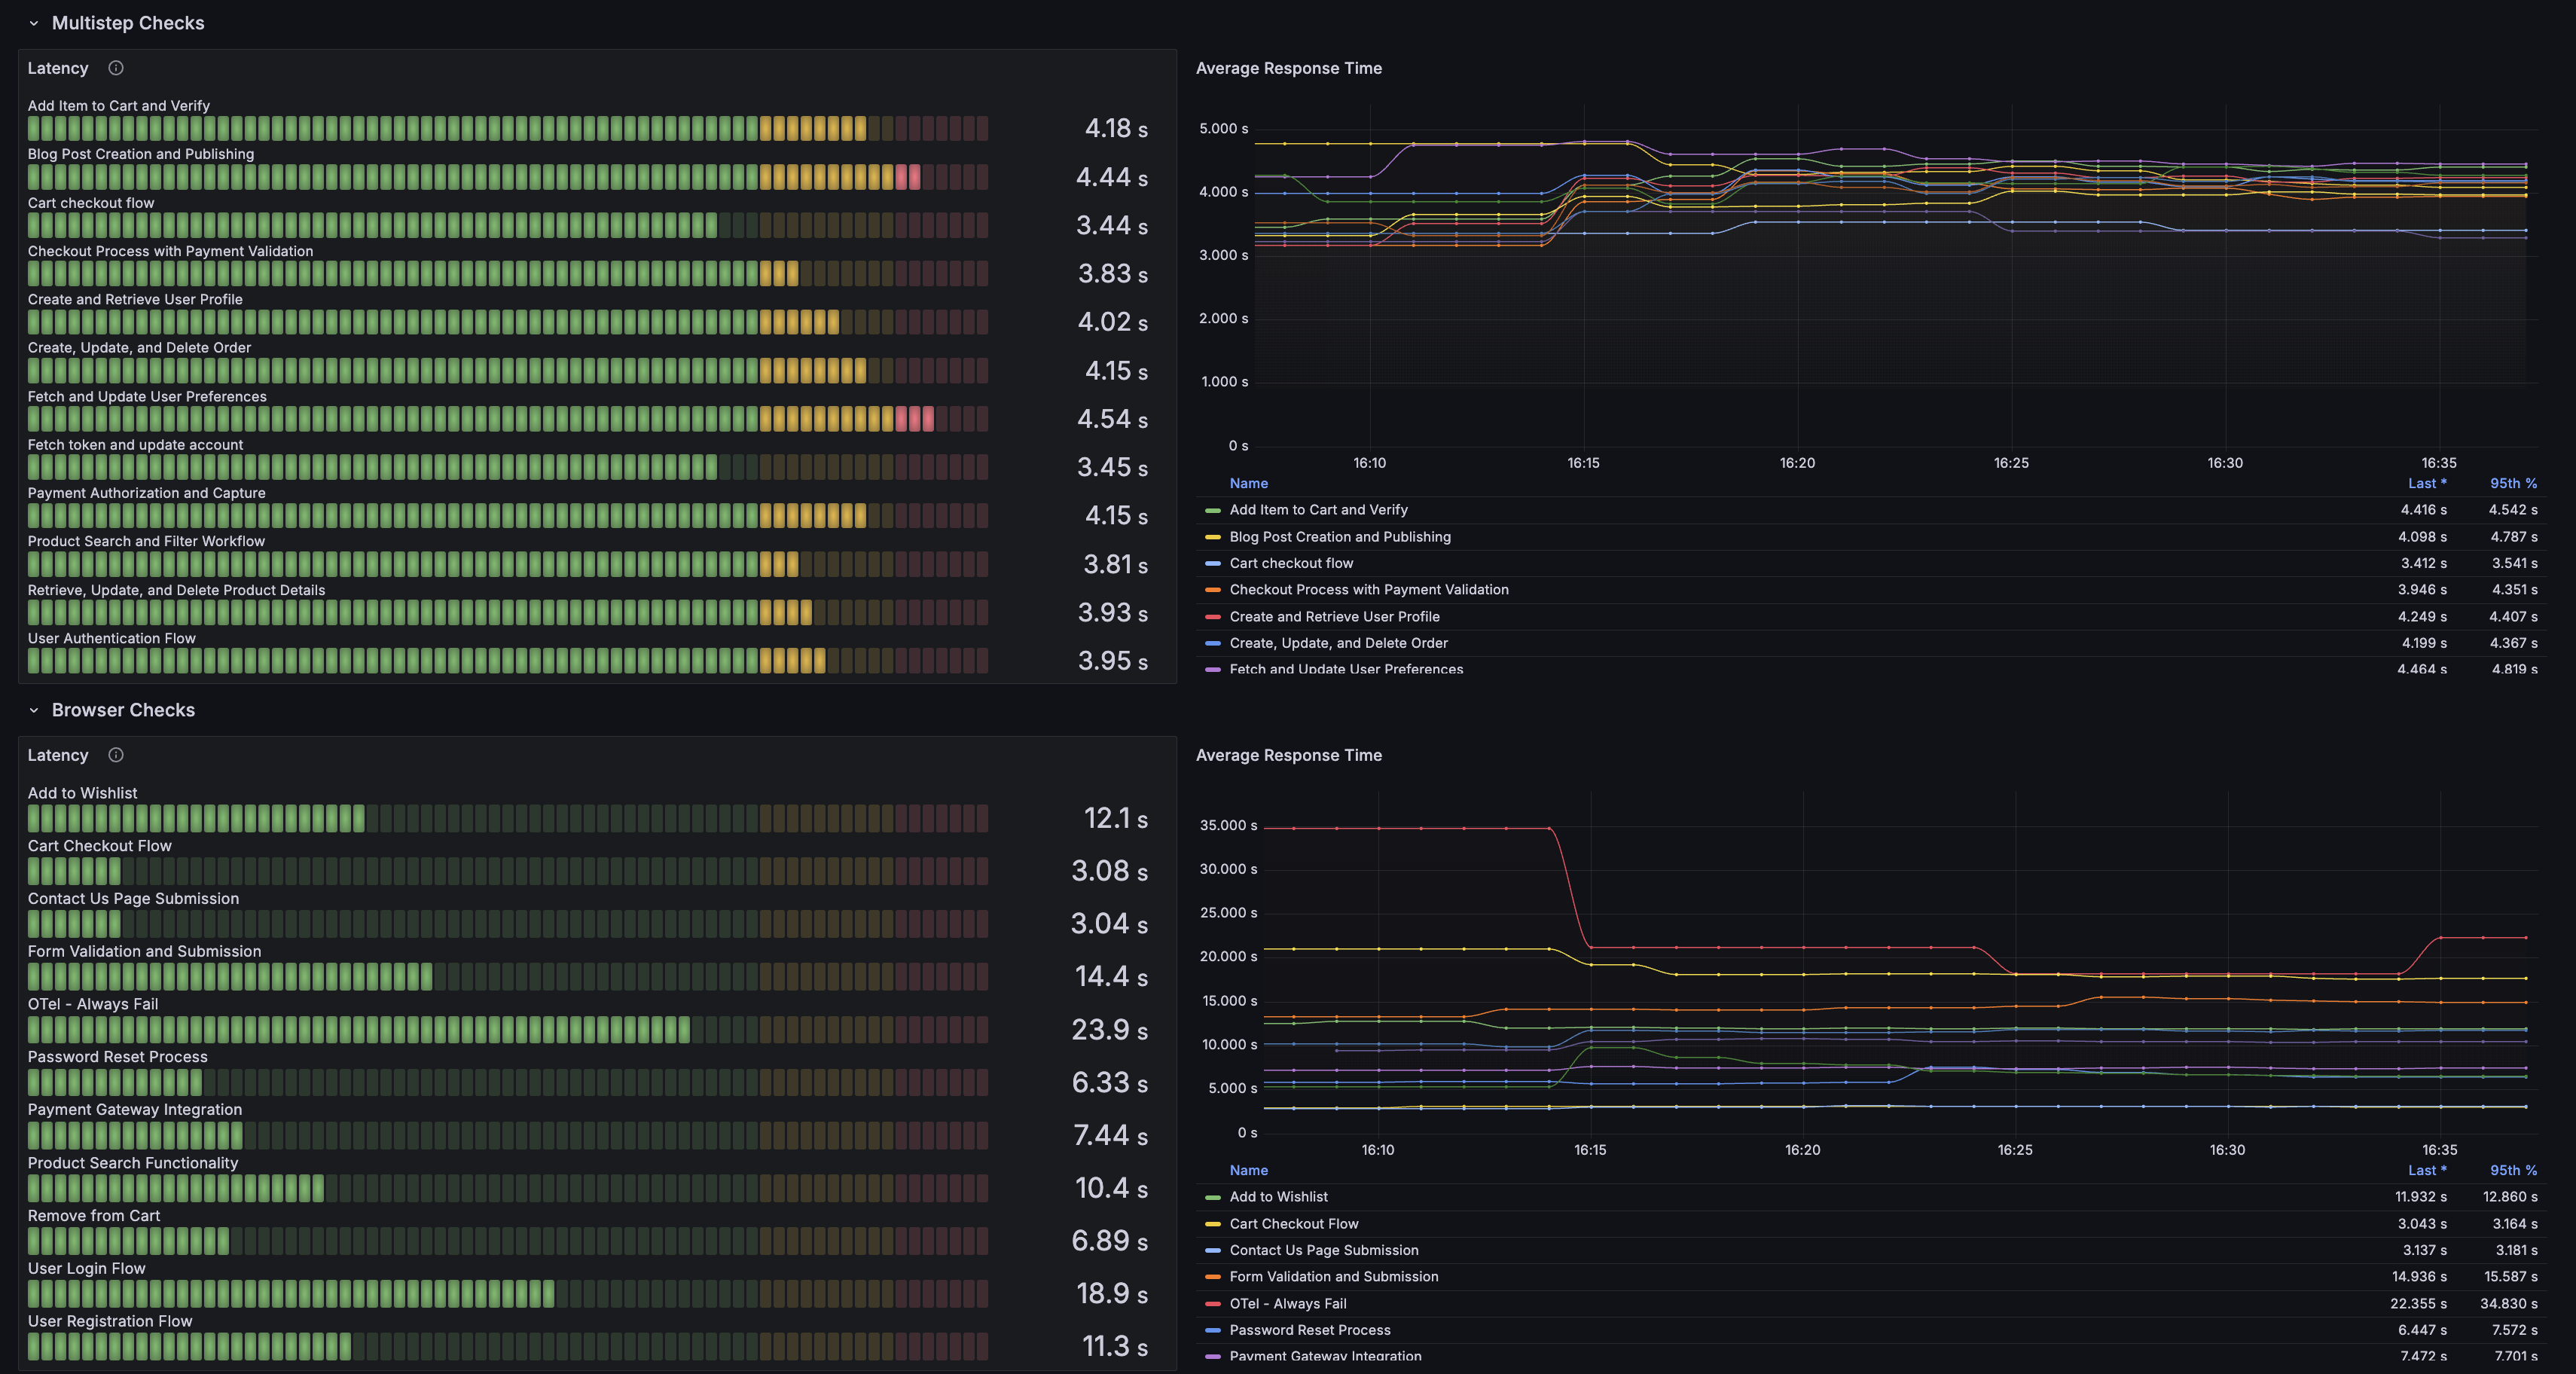Screen dimensions: 2576x1374
Task: Click the Browser Checks Latency info icon
Action: click(x=116, y=755)
